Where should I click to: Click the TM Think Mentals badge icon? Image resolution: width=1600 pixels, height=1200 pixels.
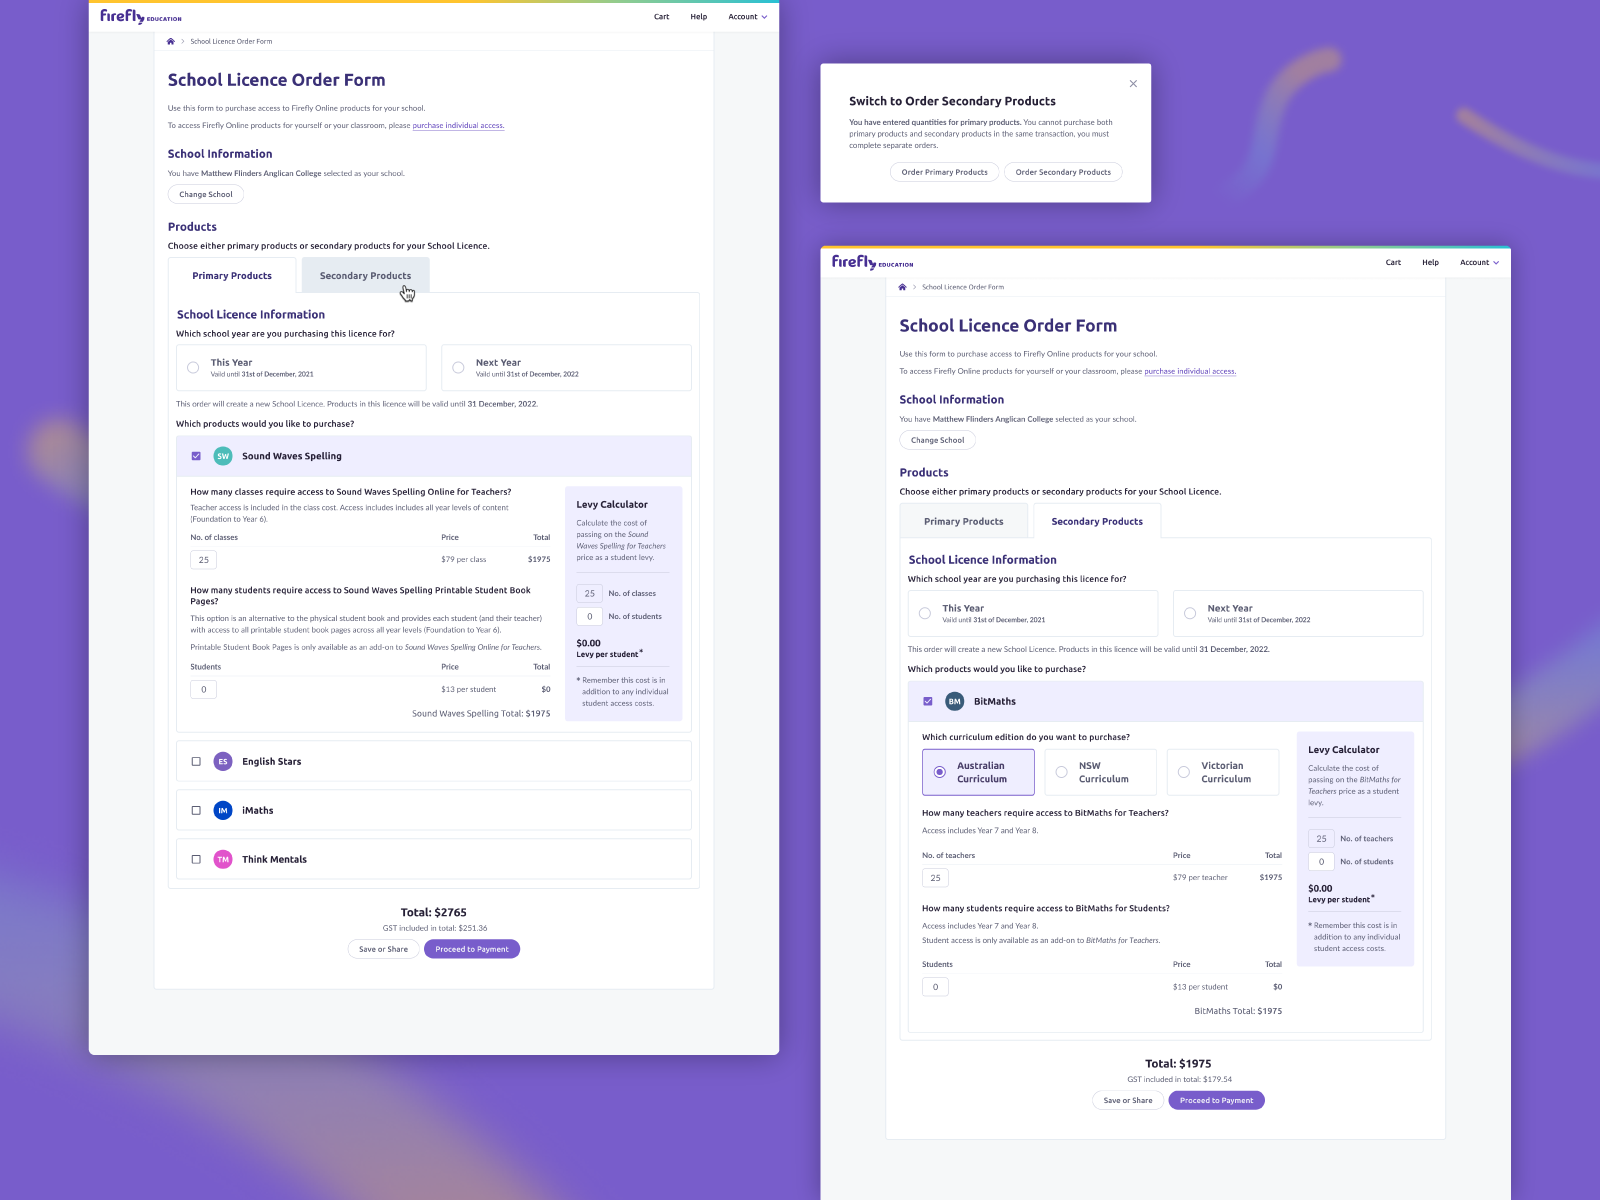(223, 859)
